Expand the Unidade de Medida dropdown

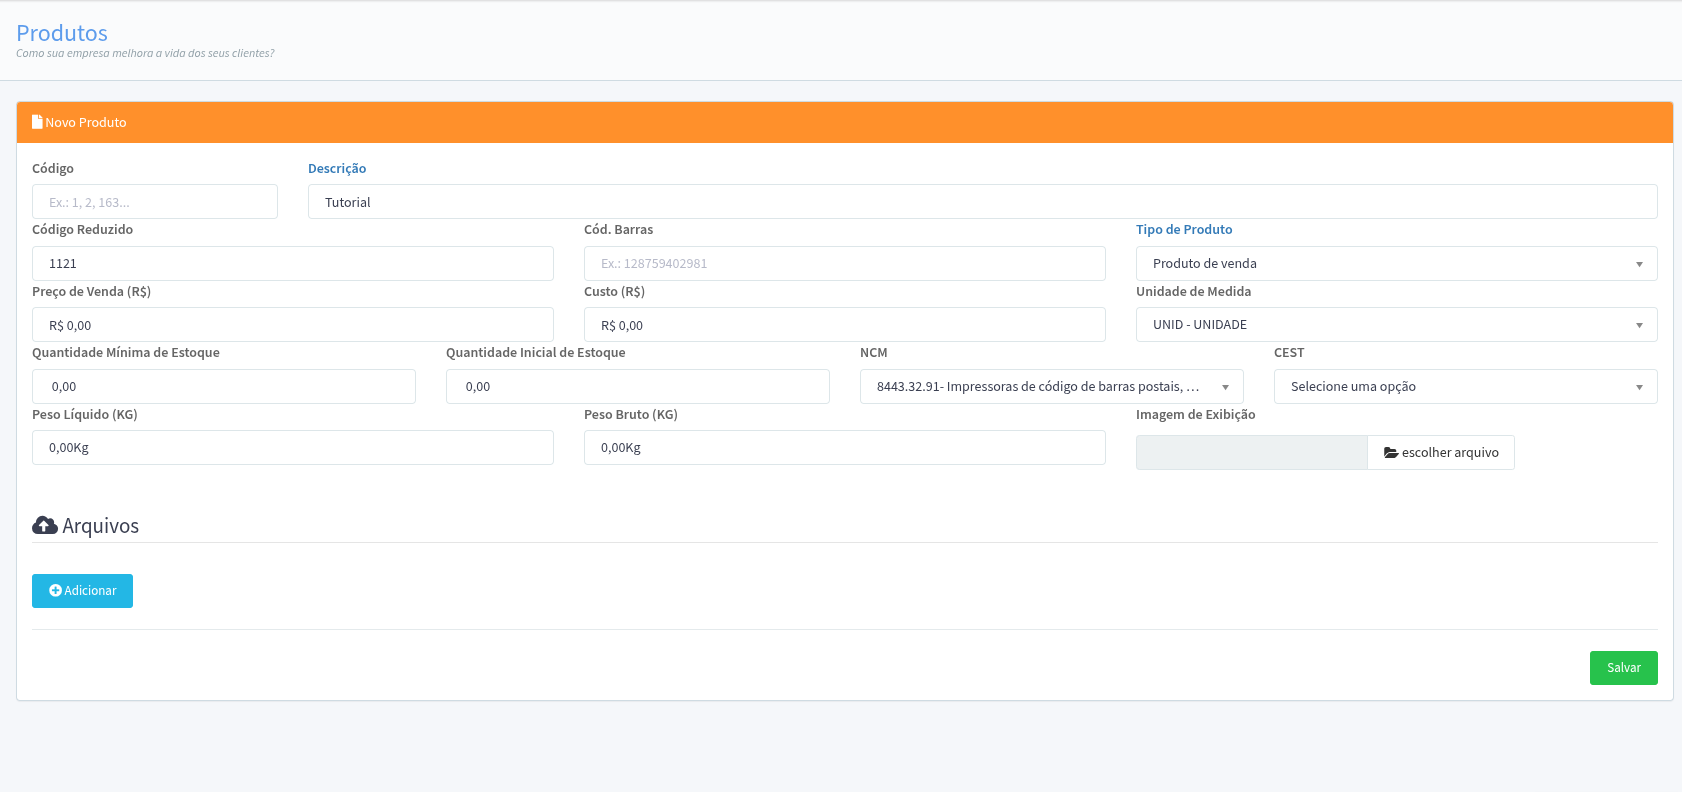(1396, 325)
